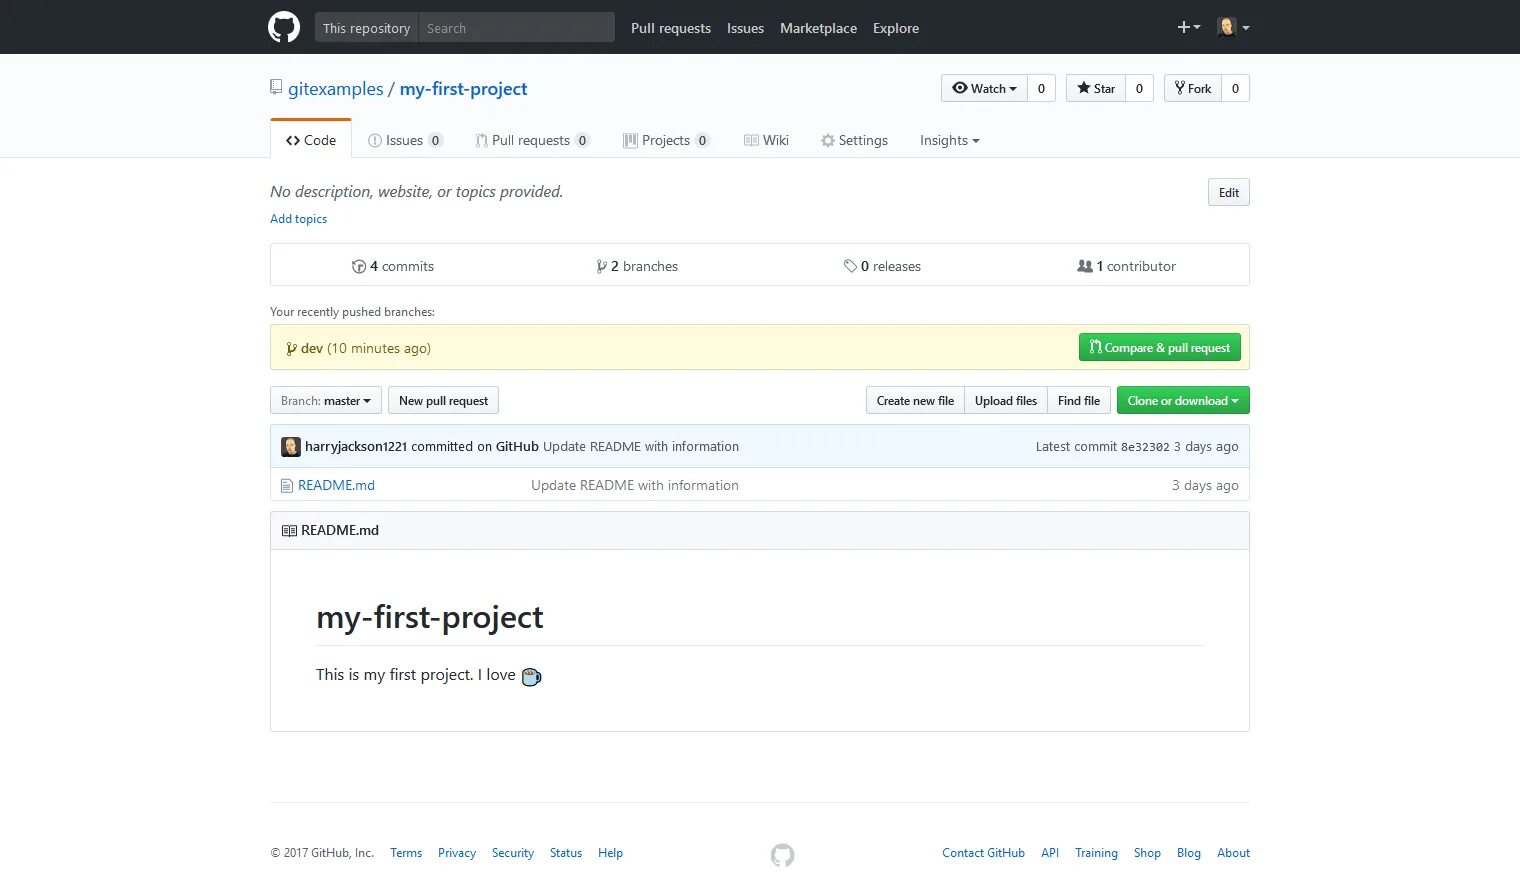Click the Add topics link
1520x890 pixels.
pyautogui.click(x=298, y=219)
